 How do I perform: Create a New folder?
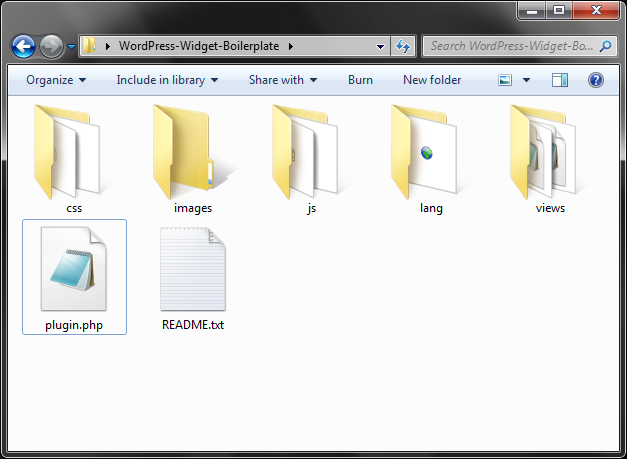click(x=432, y=80)
